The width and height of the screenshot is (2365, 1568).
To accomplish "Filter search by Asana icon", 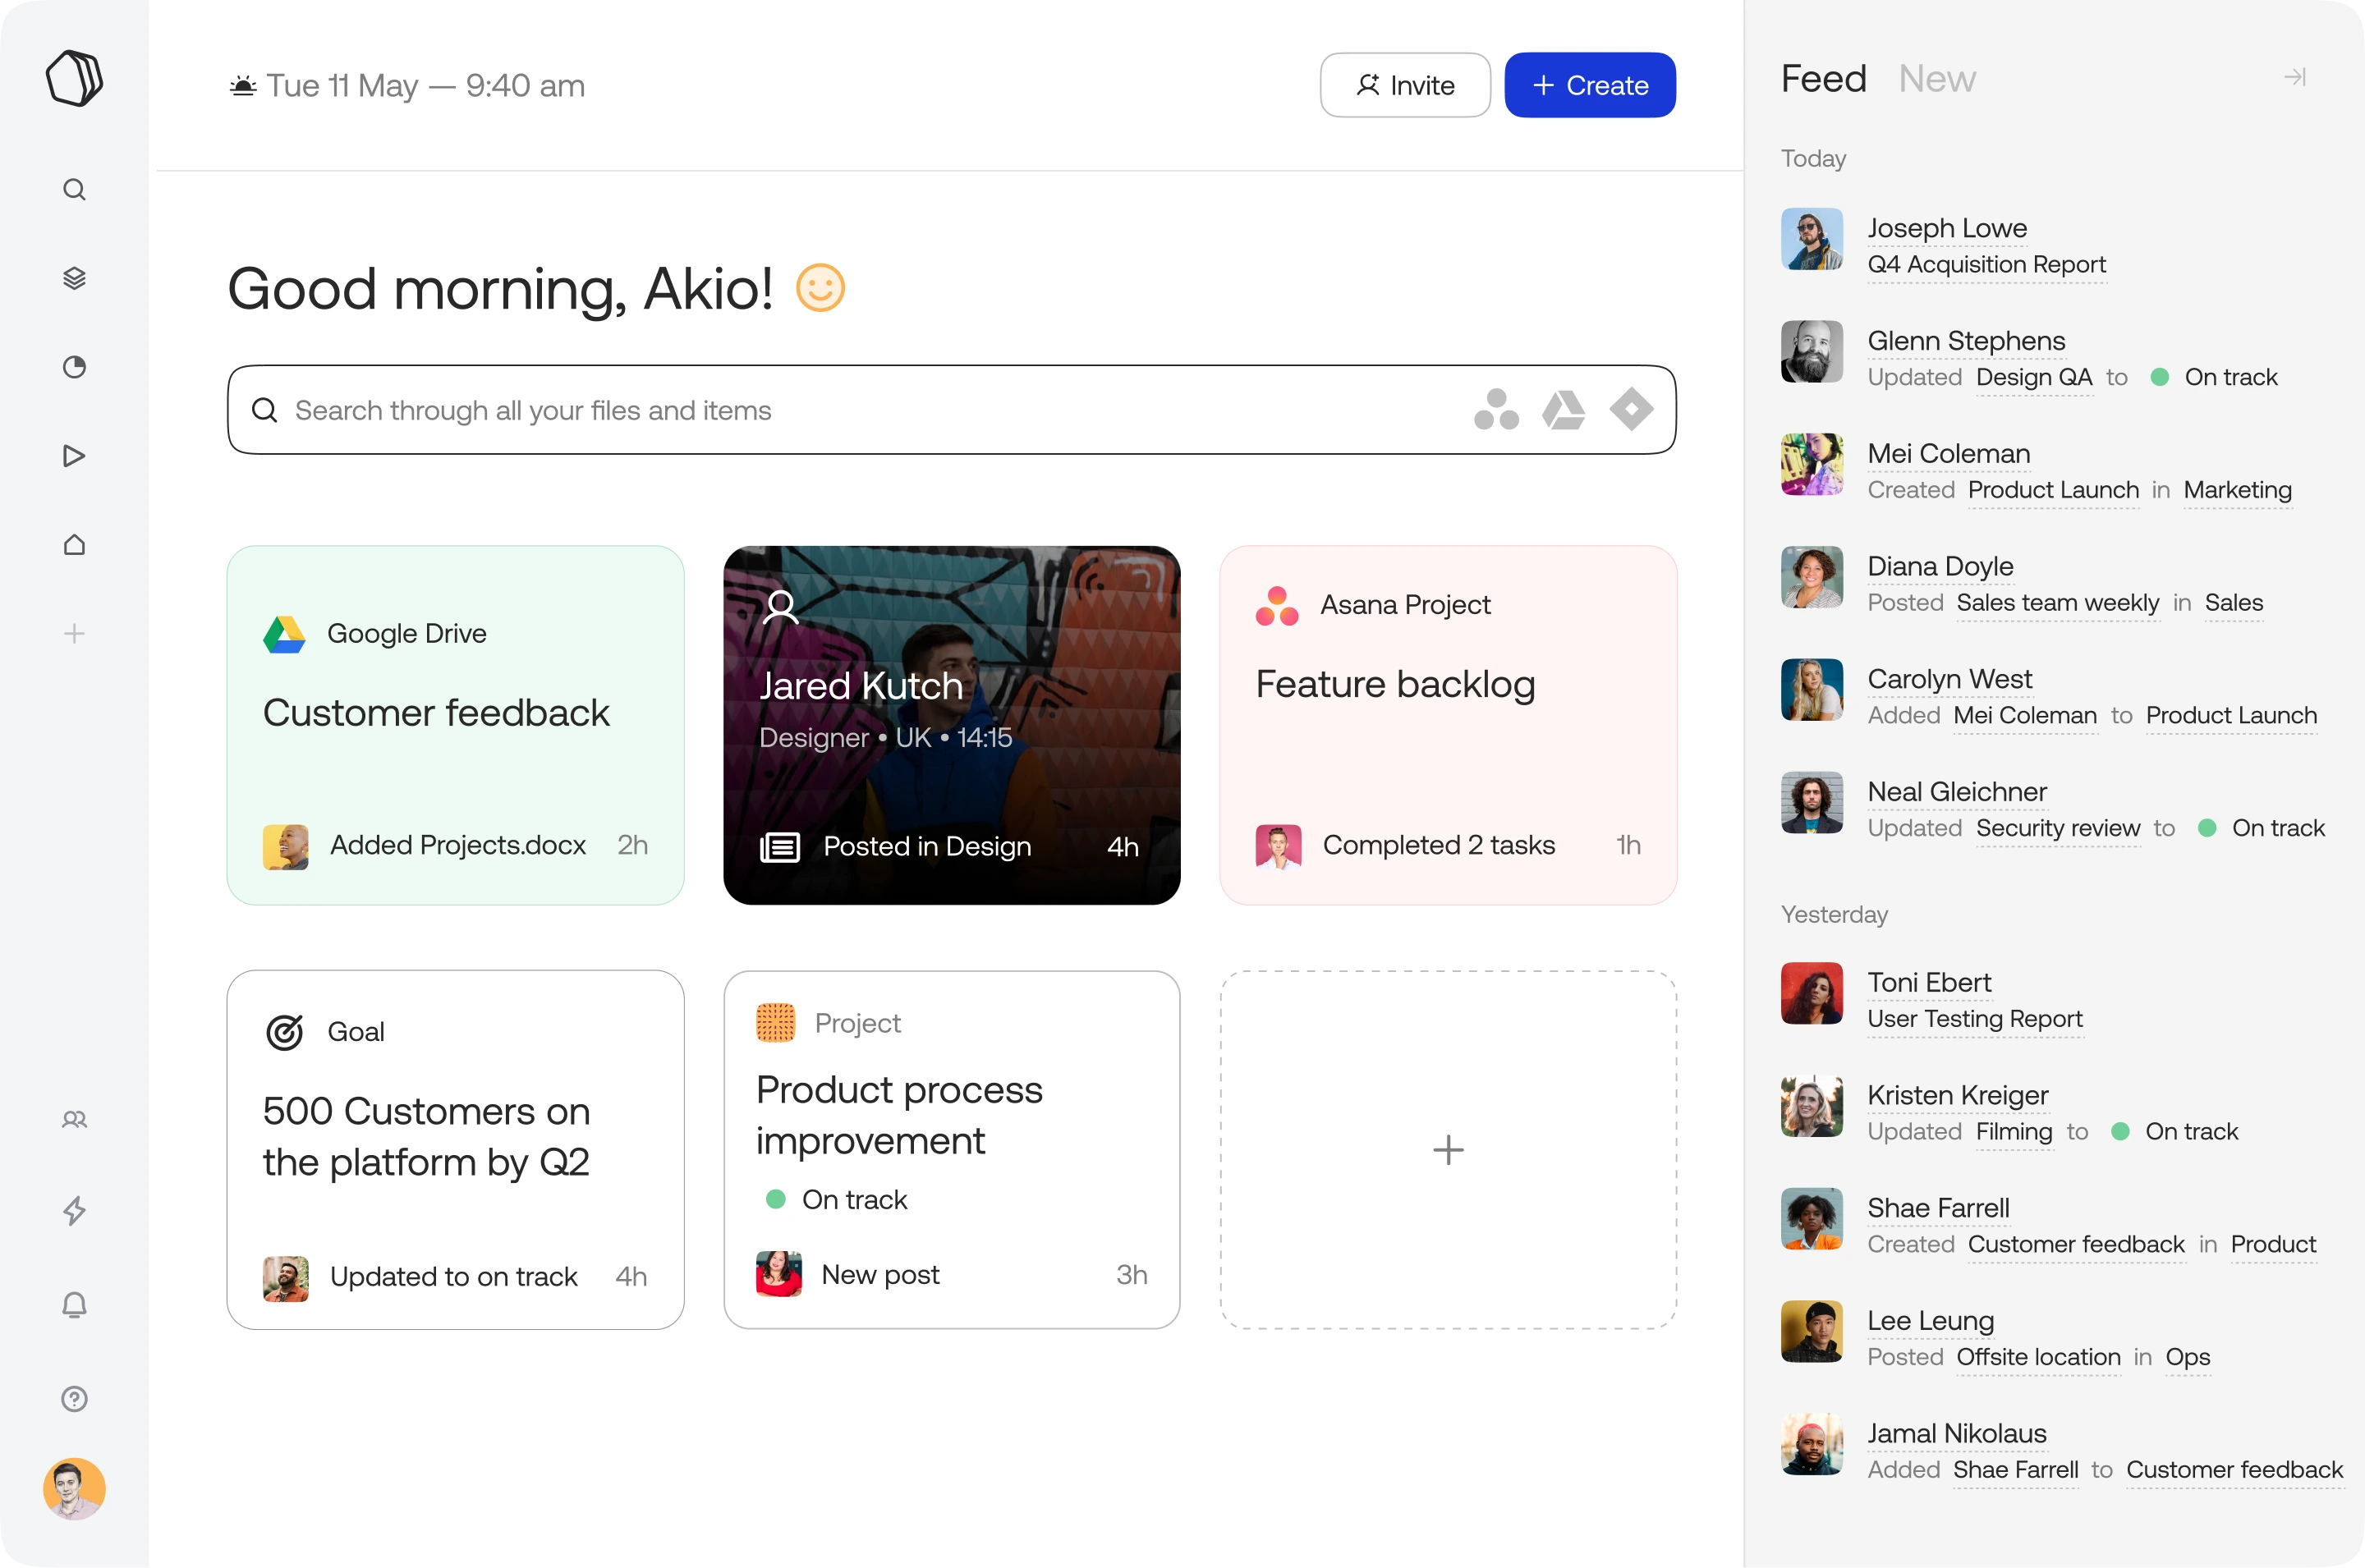I will 1496,410.
